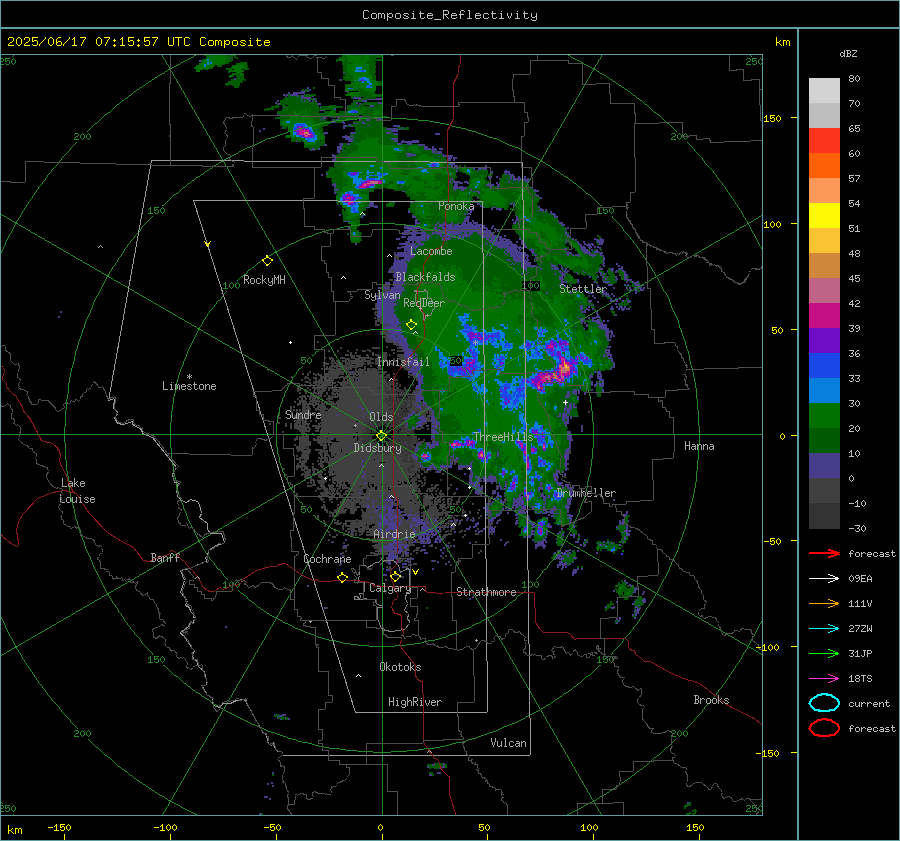Select the orange 111V arrow icon

click(x=824, y=603)
